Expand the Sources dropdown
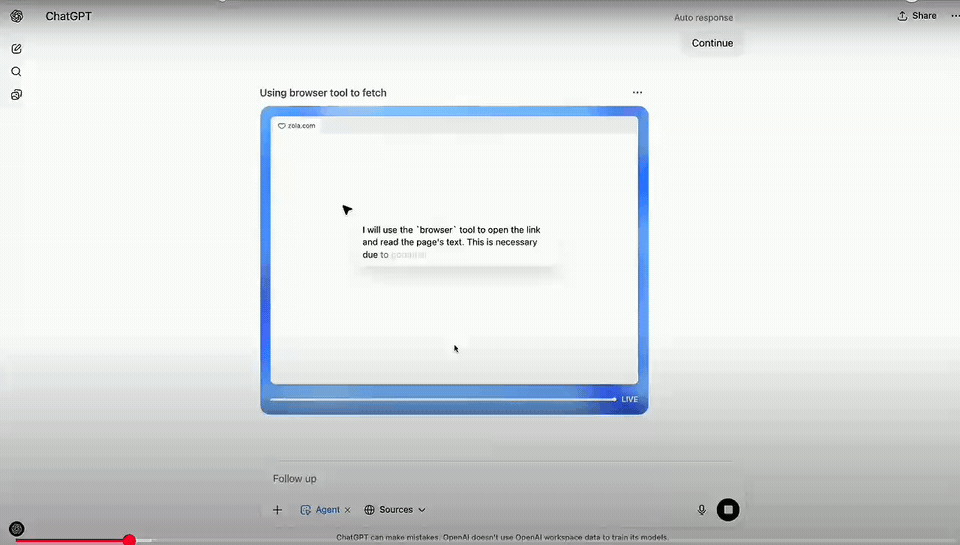 [x=395, y=509]
